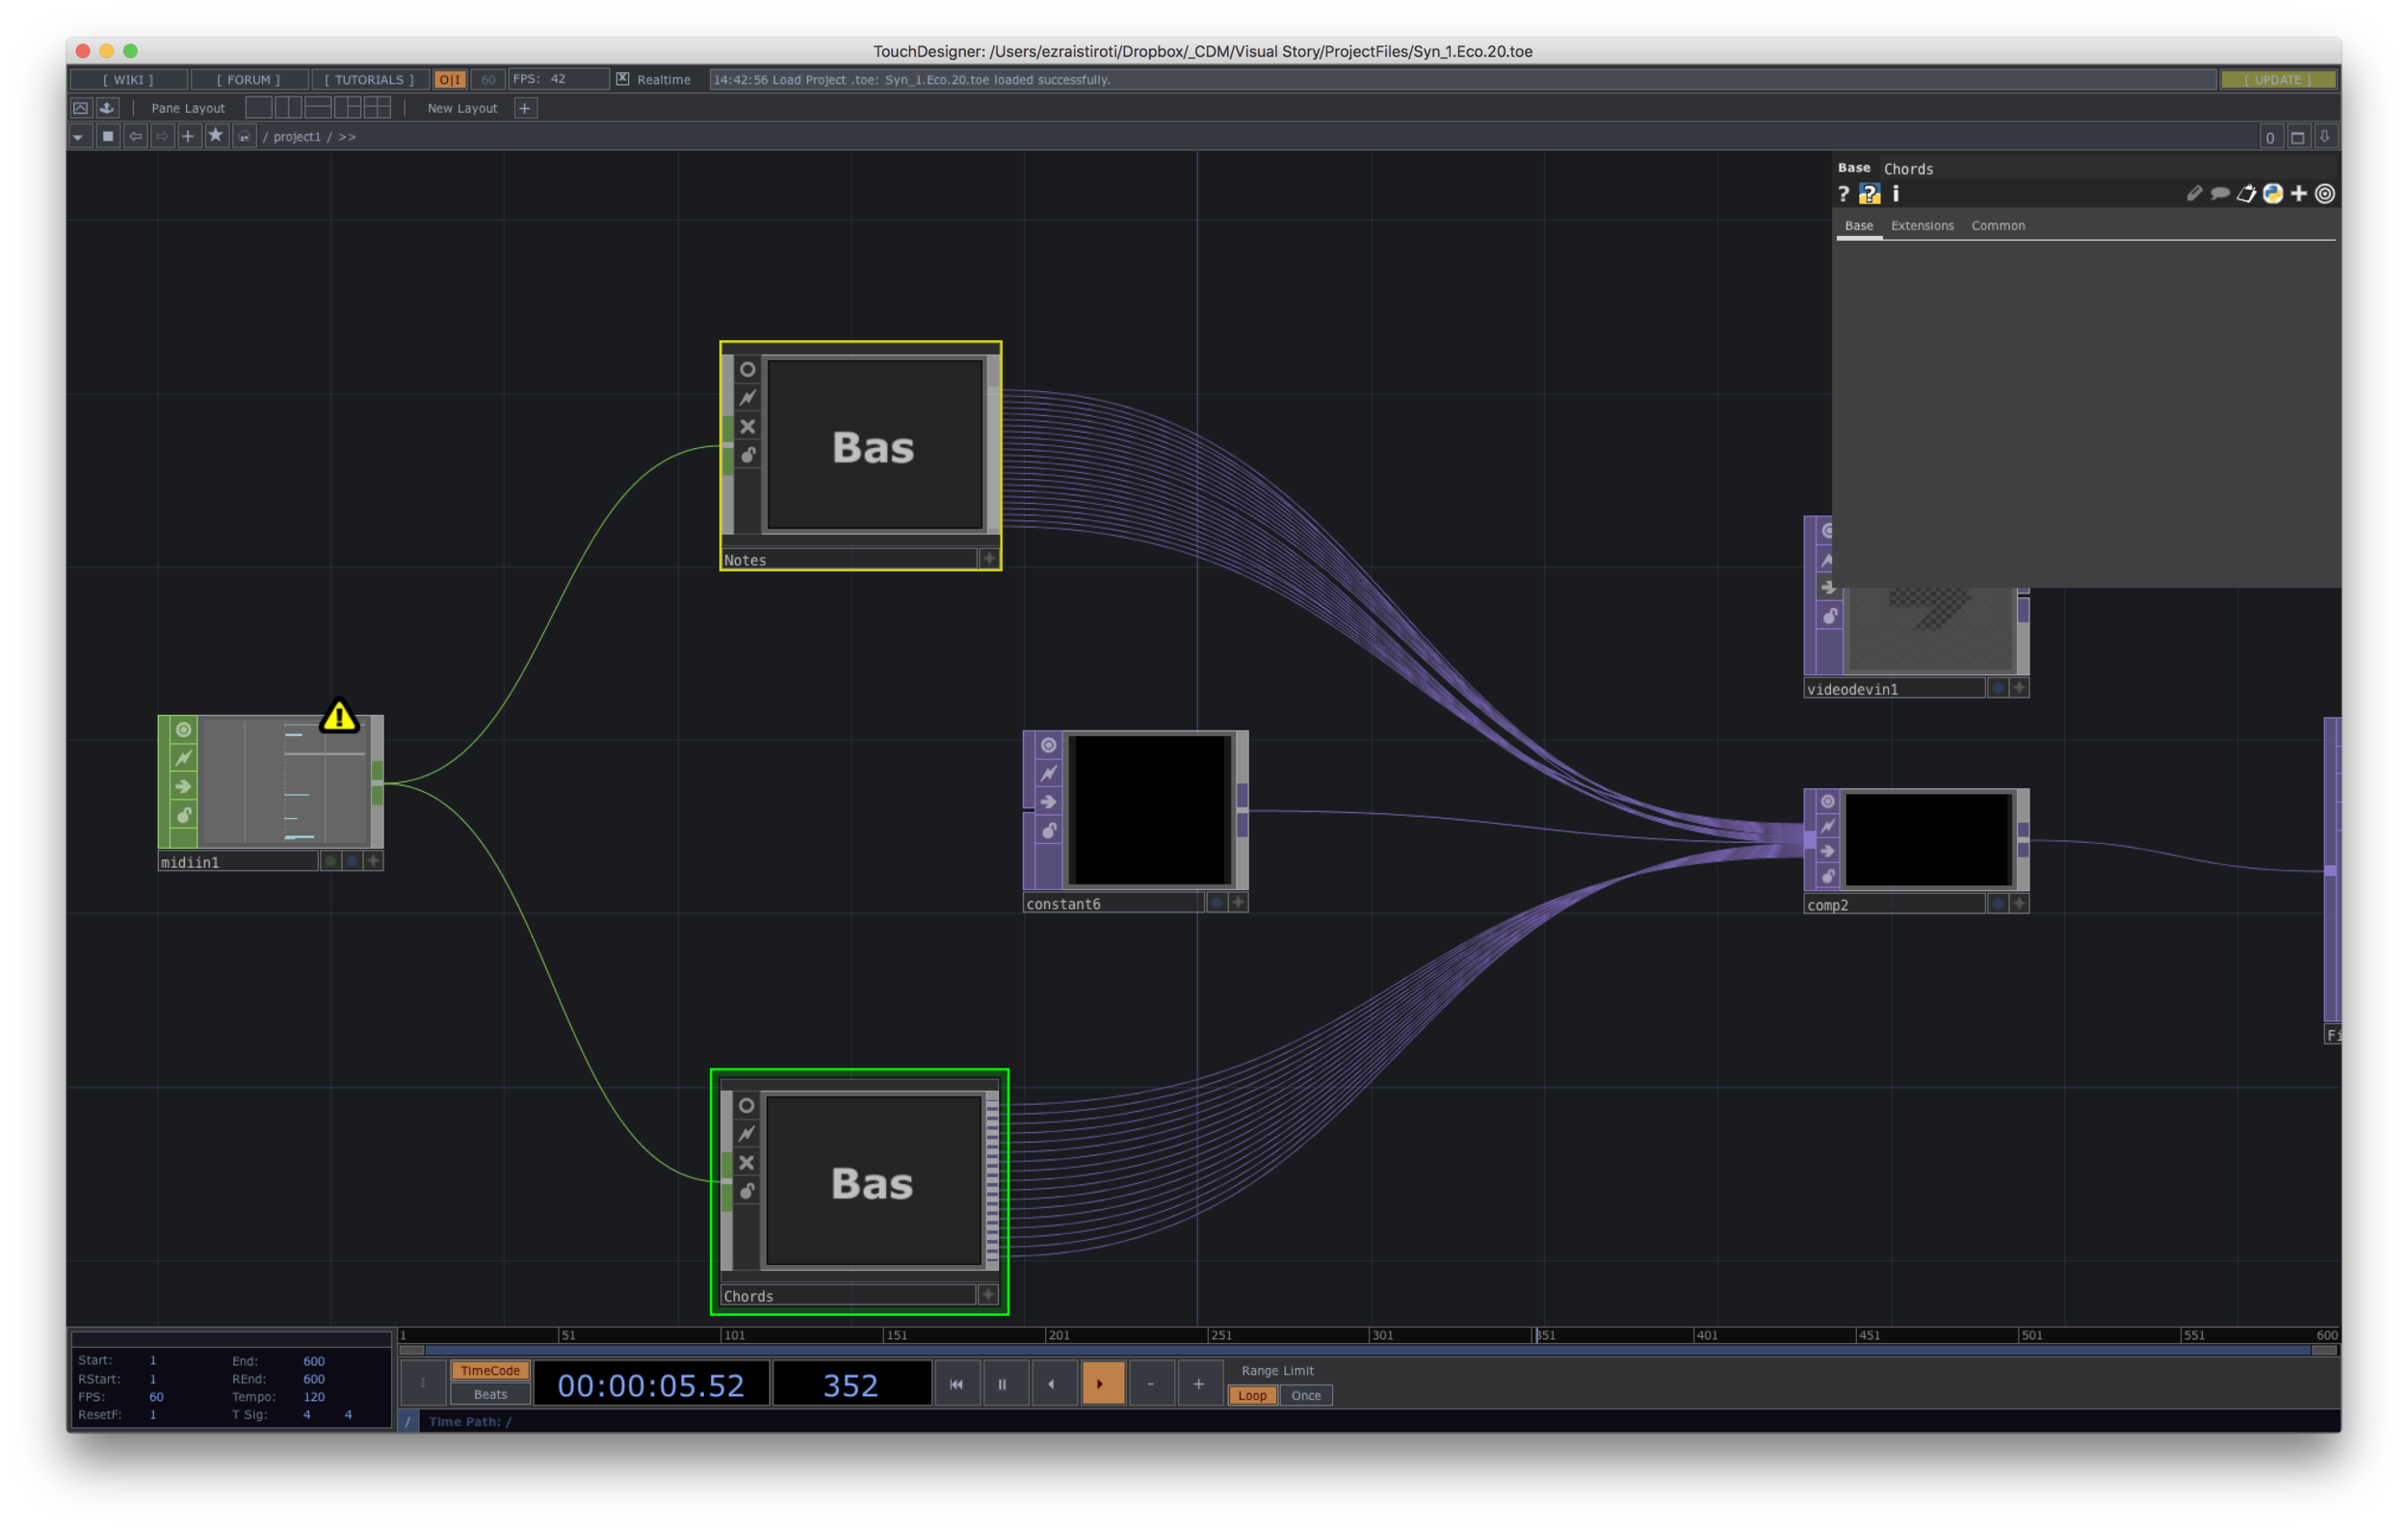Expand plus button on constant6 node
Screen dimensions: 2408x1528
[x=1238, y=902]
